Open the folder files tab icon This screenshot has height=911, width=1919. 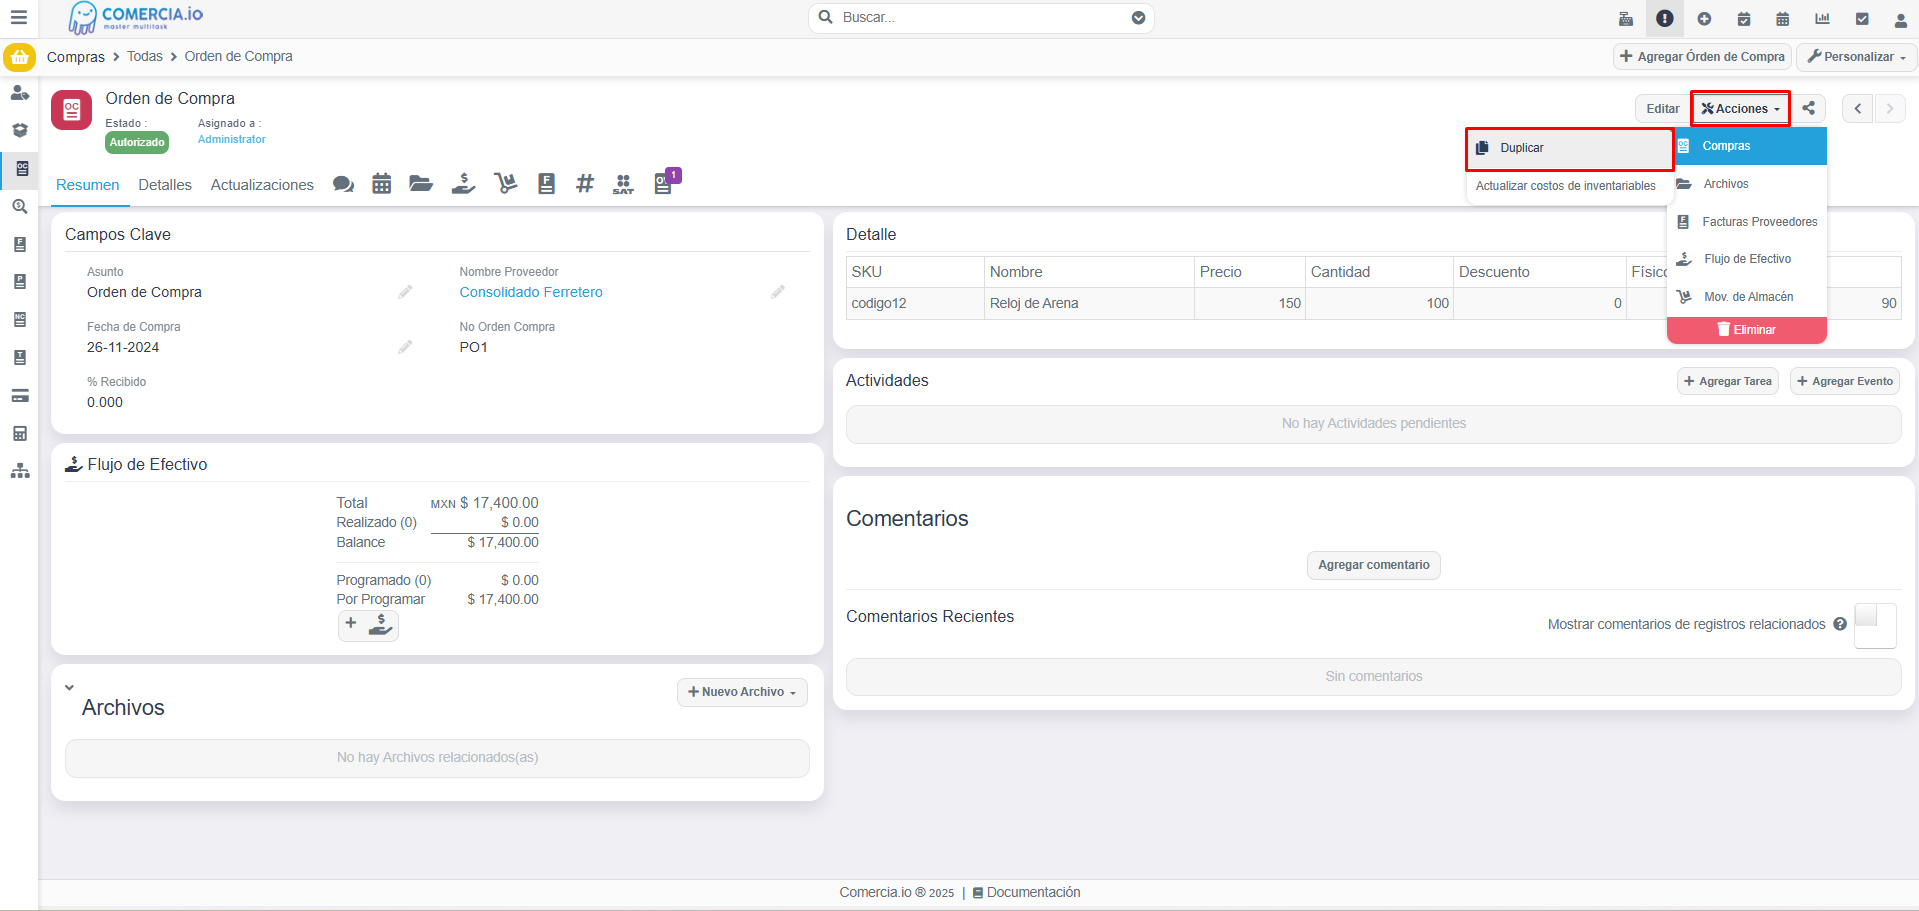coord(421,184)
